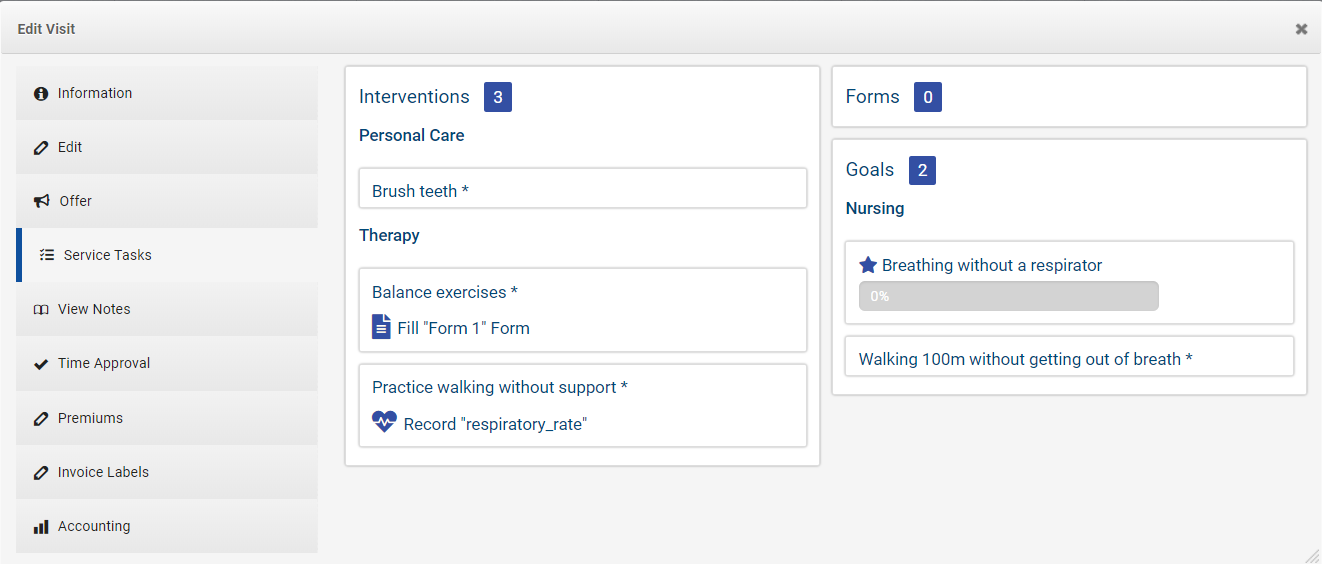This screenshot has height=564, width=1322.
Task: Click Record "respiratory_rate" link
Action: coord(495,424)
